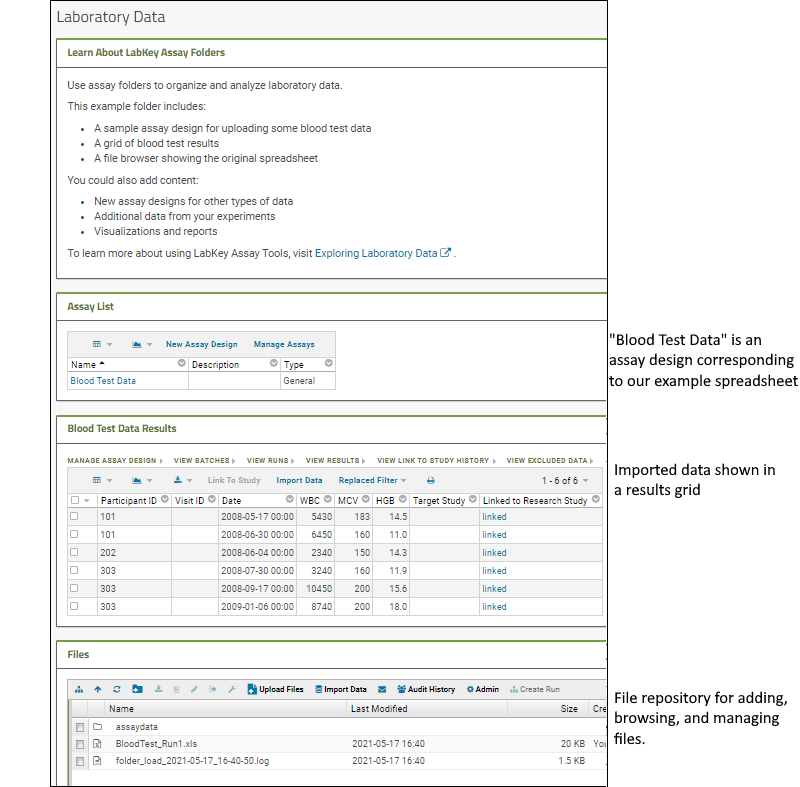Open HGB column dropdown
Image resolution: width=800 pixels, height=787 pixels.
(x=403, y=499)
